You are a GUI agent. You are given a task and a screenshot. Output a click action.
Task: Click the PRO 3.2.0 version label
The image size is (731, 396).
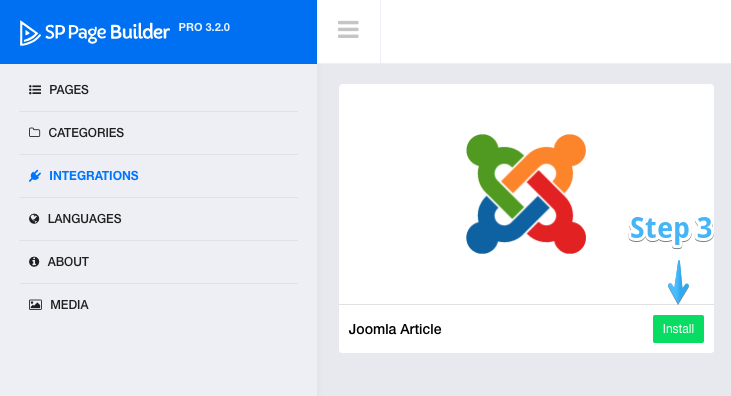point(204,28)
